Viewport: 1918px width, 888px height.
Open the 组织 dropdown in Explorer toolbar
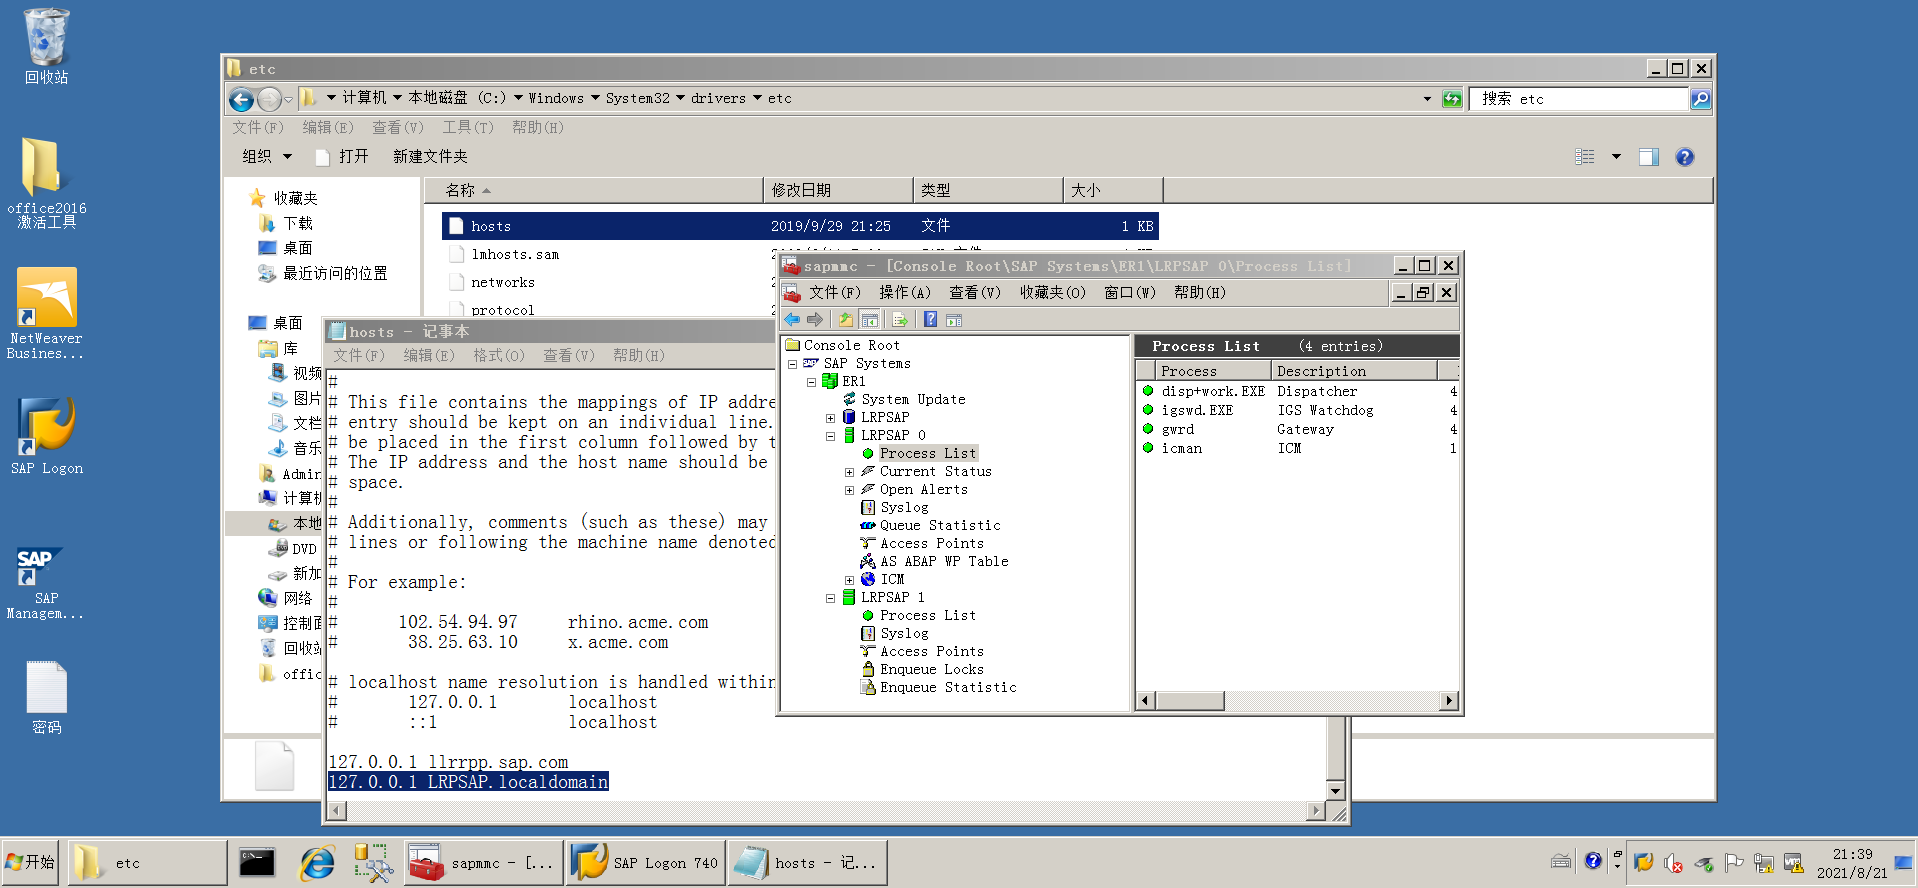(x=267, y=157)
